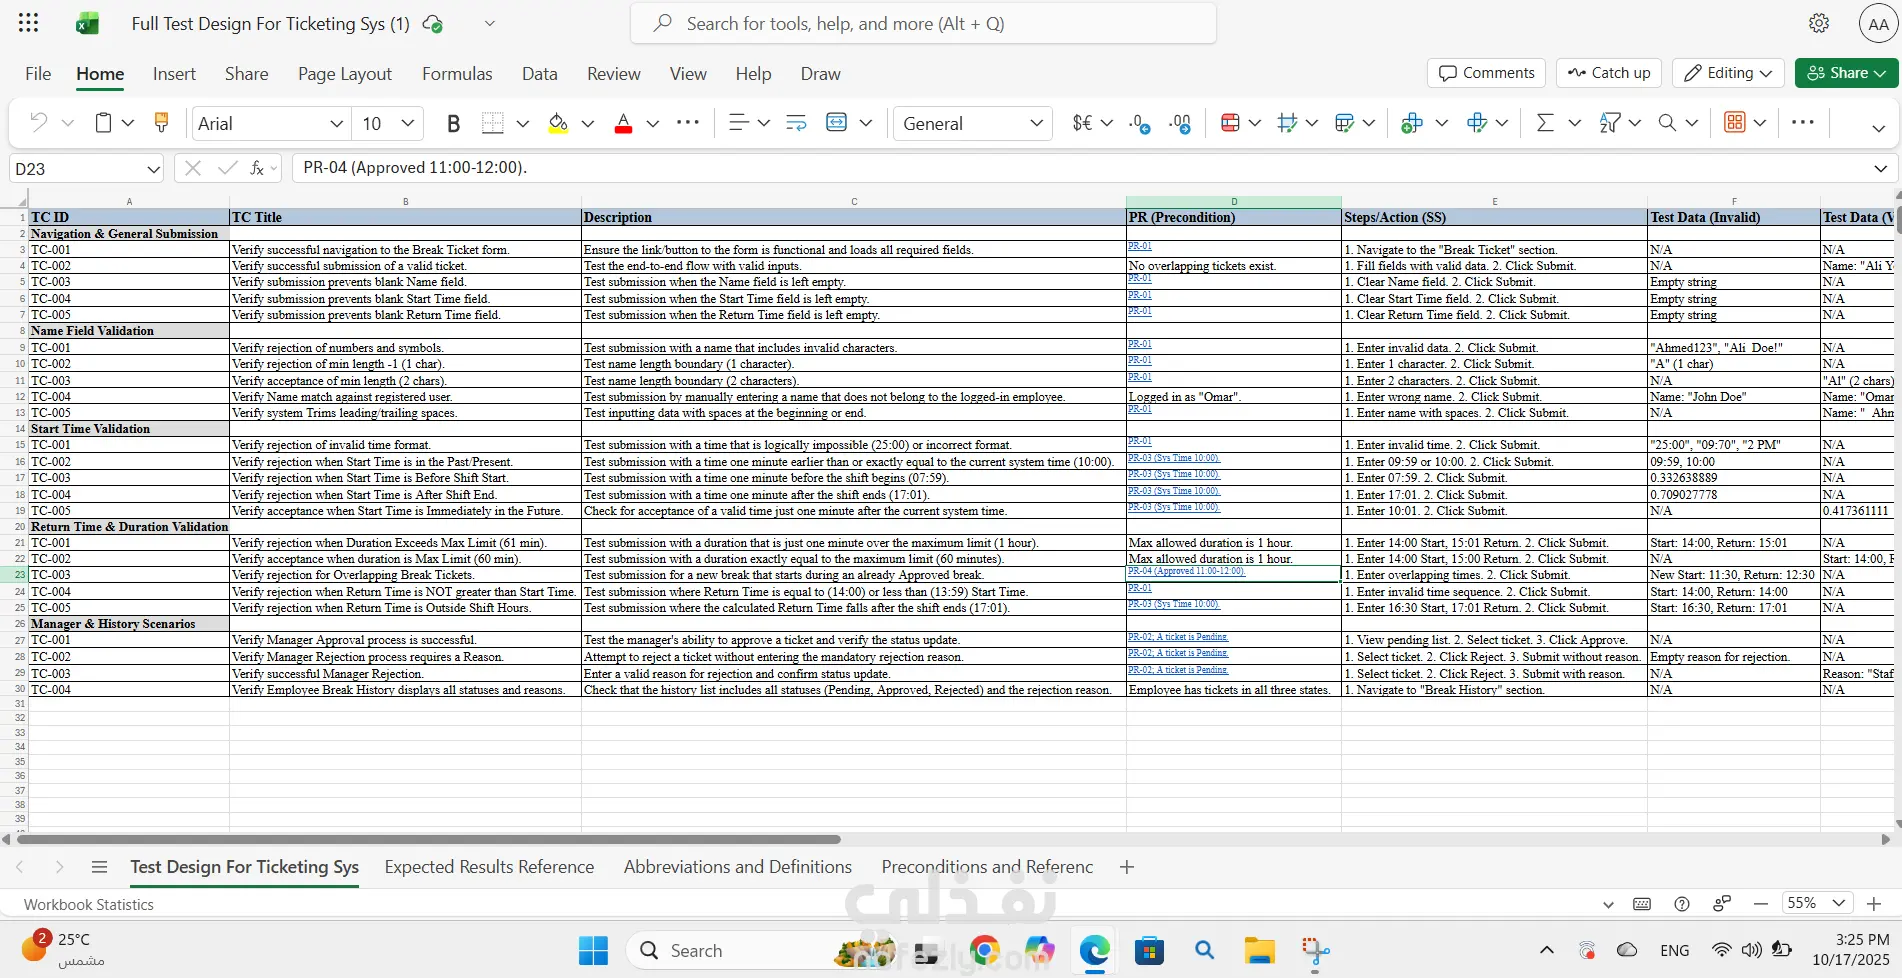Click the zoom in plus icon
This screenshot has height=978, width=1902.
[1874, 904]
